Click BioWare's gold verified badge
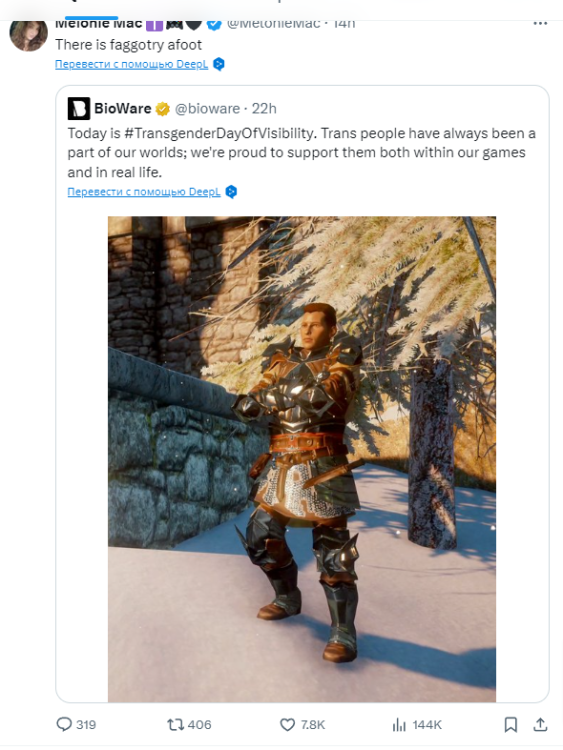Screen dimensions: 563x750 pyautogui.click(x=163, y=109)
